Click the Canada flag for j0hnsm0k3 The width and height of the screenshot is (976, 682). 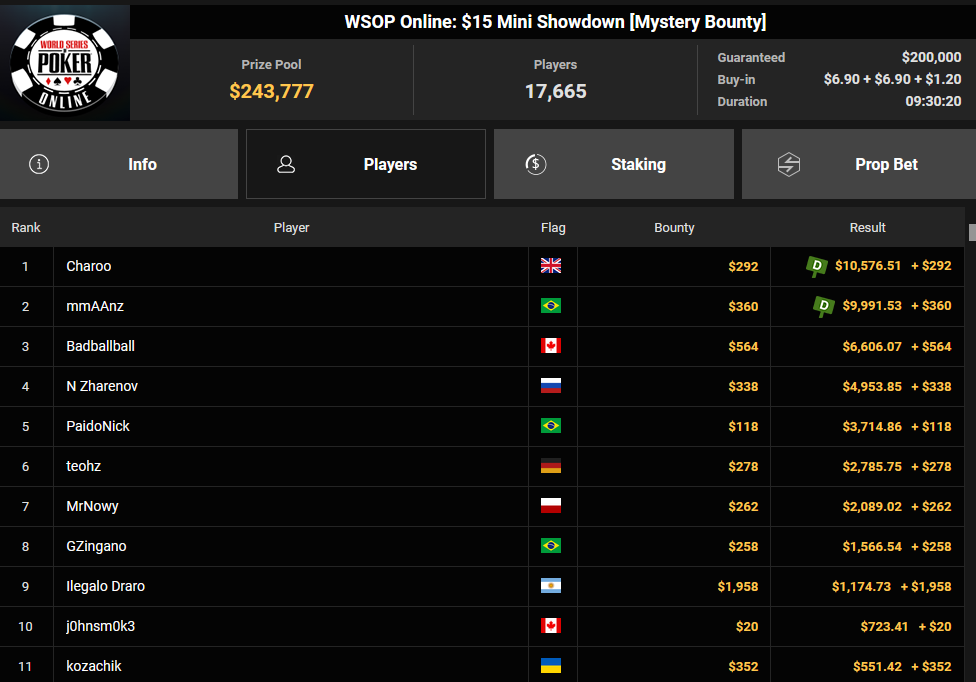(551, 625)
